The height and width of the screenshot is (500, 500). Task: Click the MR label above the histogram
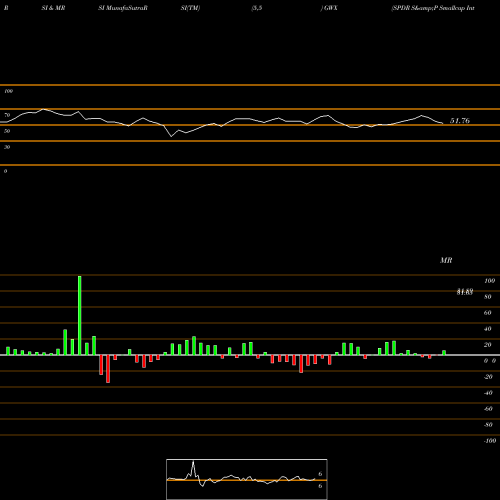coord(446,260)
